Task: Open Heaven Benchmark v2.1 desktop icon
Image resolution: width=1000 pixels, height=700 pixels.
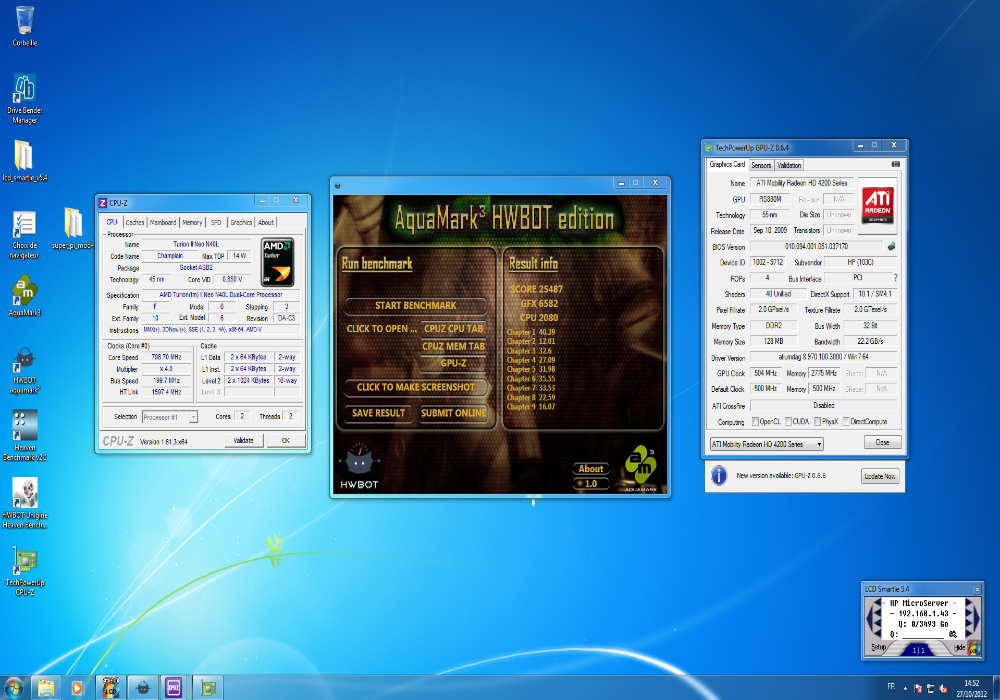Action: pos(24,435)
